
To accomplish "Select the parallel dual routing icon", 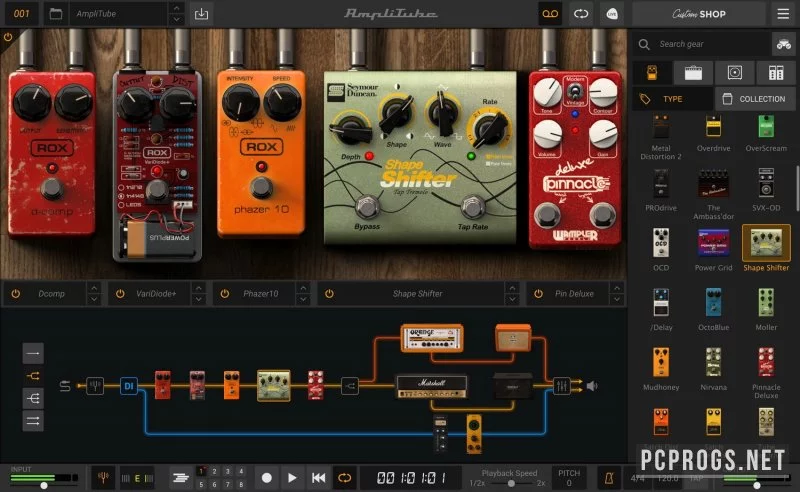I will [33, 421].
